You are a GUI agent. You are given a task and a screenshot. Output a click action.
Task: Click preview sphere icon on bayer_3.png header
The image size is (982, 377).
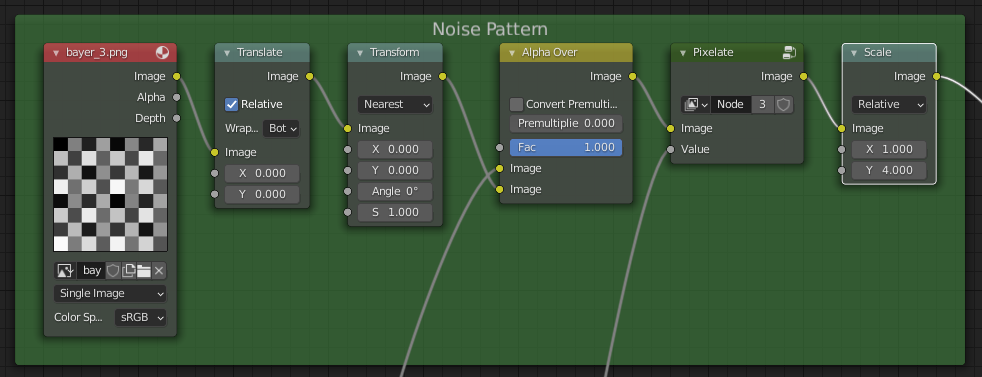(x=162, y=53)
